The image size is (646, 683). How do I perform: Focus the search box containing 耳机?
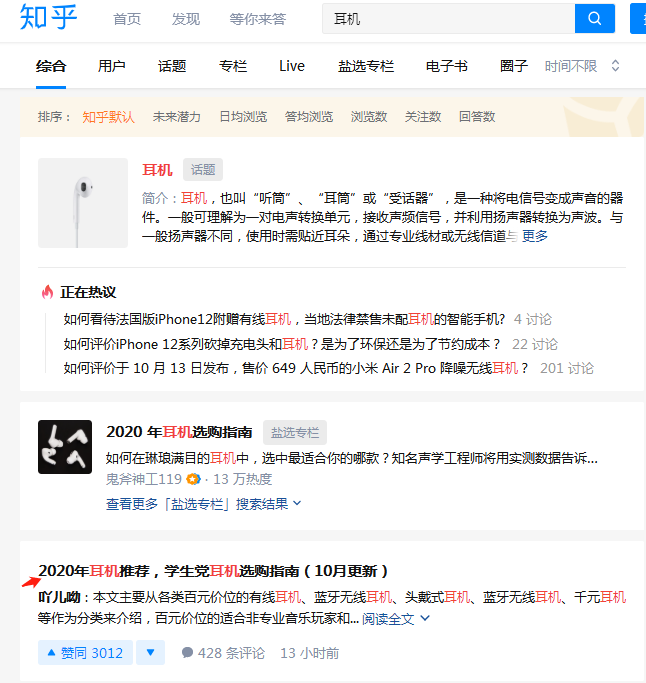447,19
